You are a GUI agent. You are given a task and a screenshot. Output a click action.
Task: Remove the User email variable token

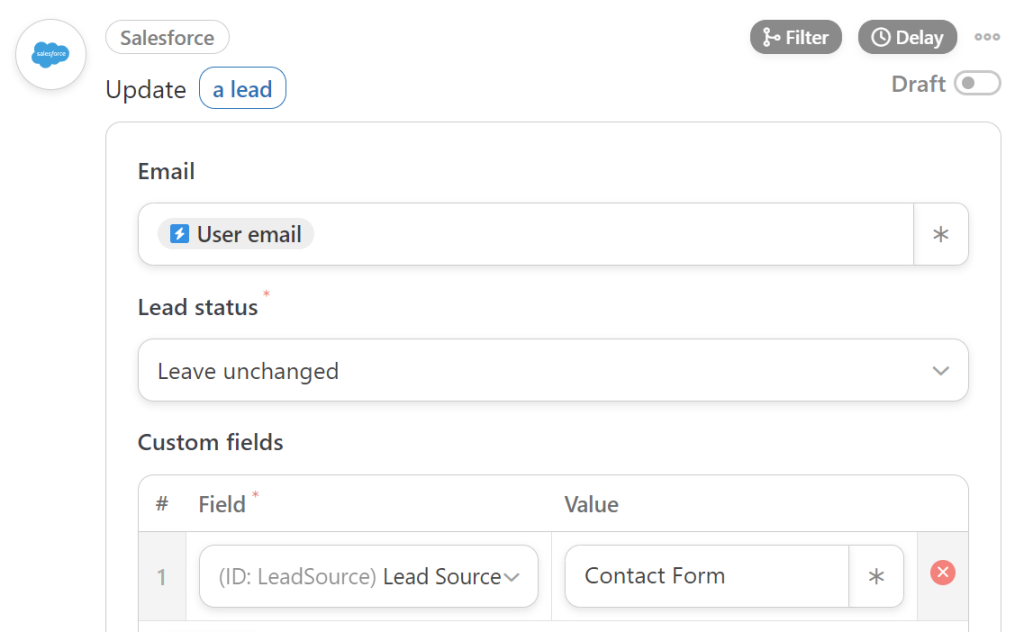pos(235,234)
